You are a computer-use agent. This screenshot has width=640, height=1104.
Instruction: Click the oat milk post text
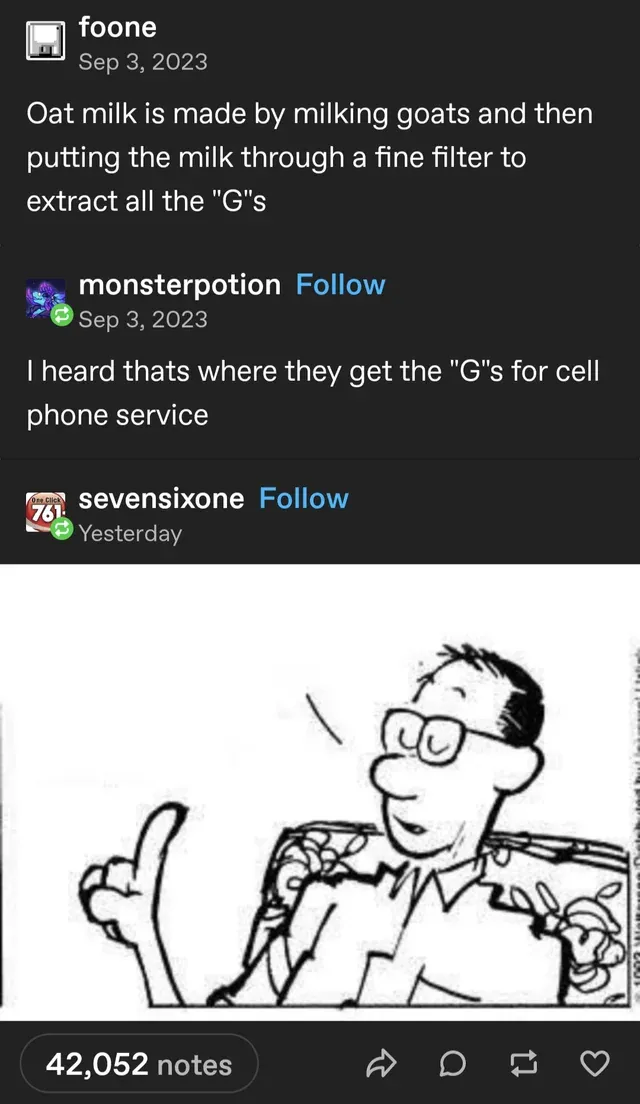(x=310, y=157)
